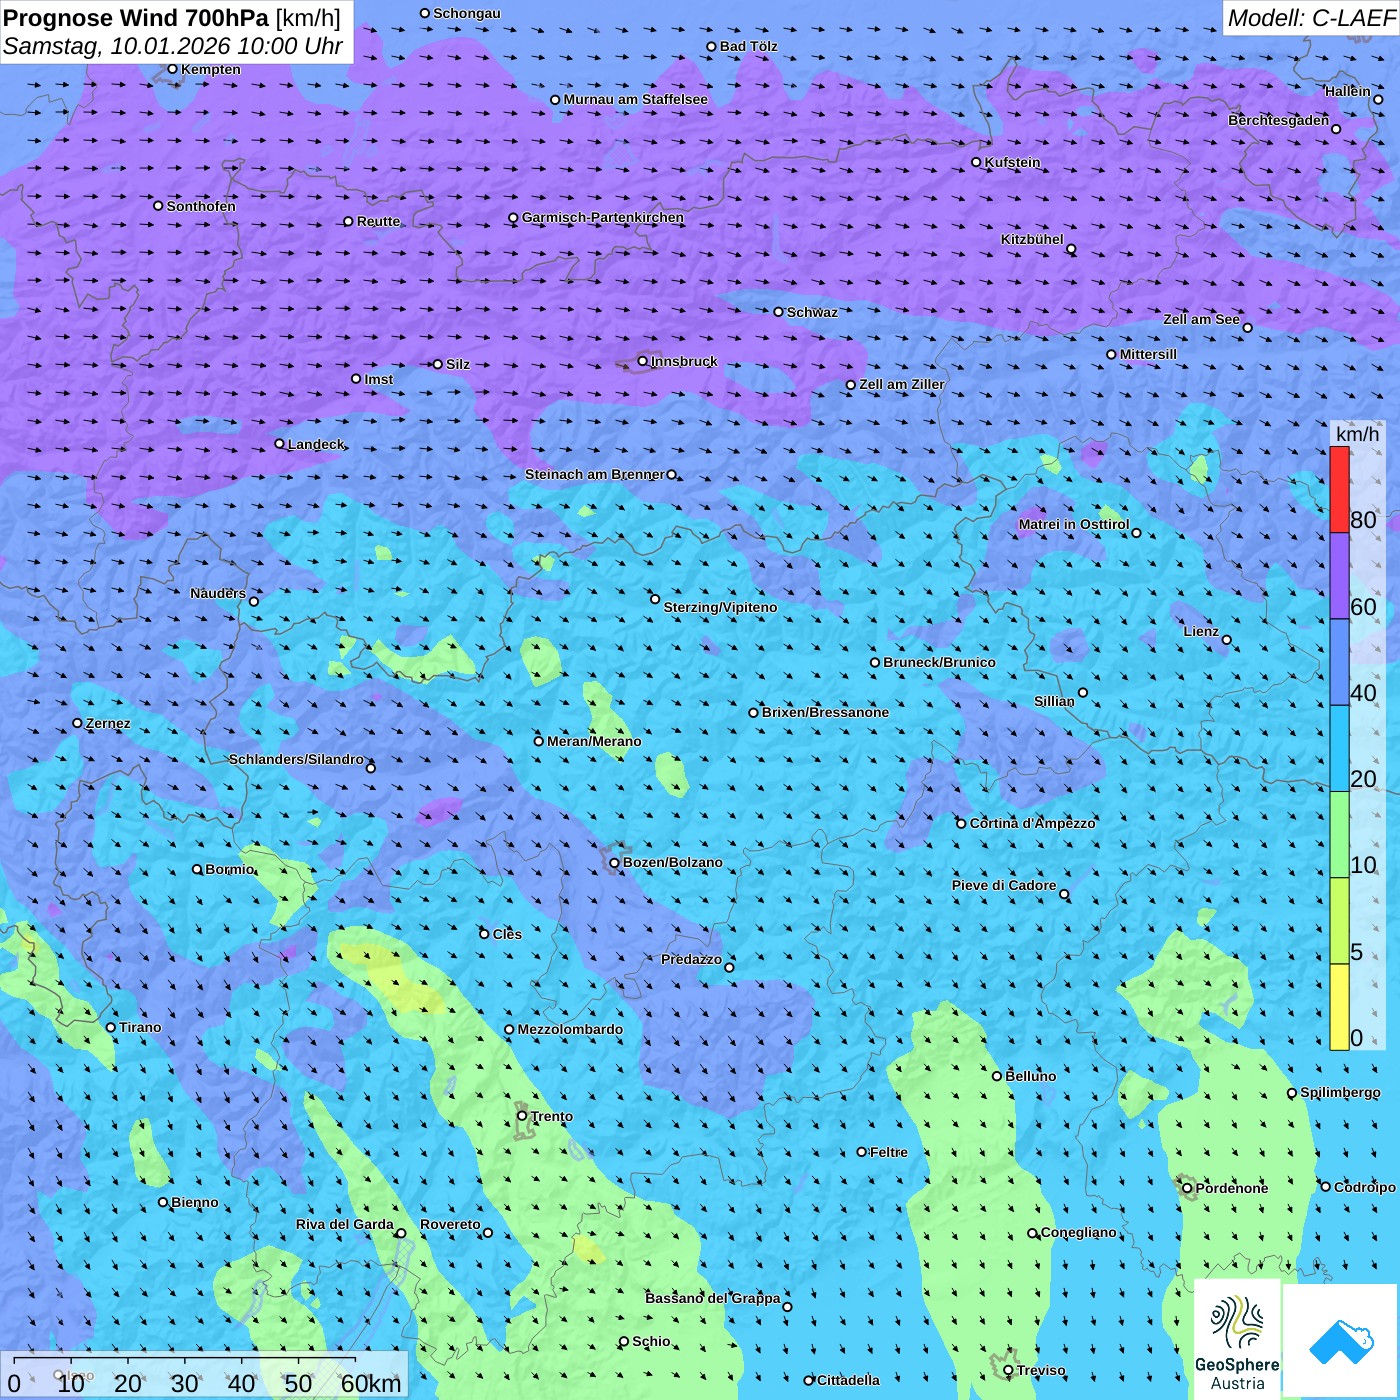Click the Berchtesgaden label

click(x=1279, y=120)
